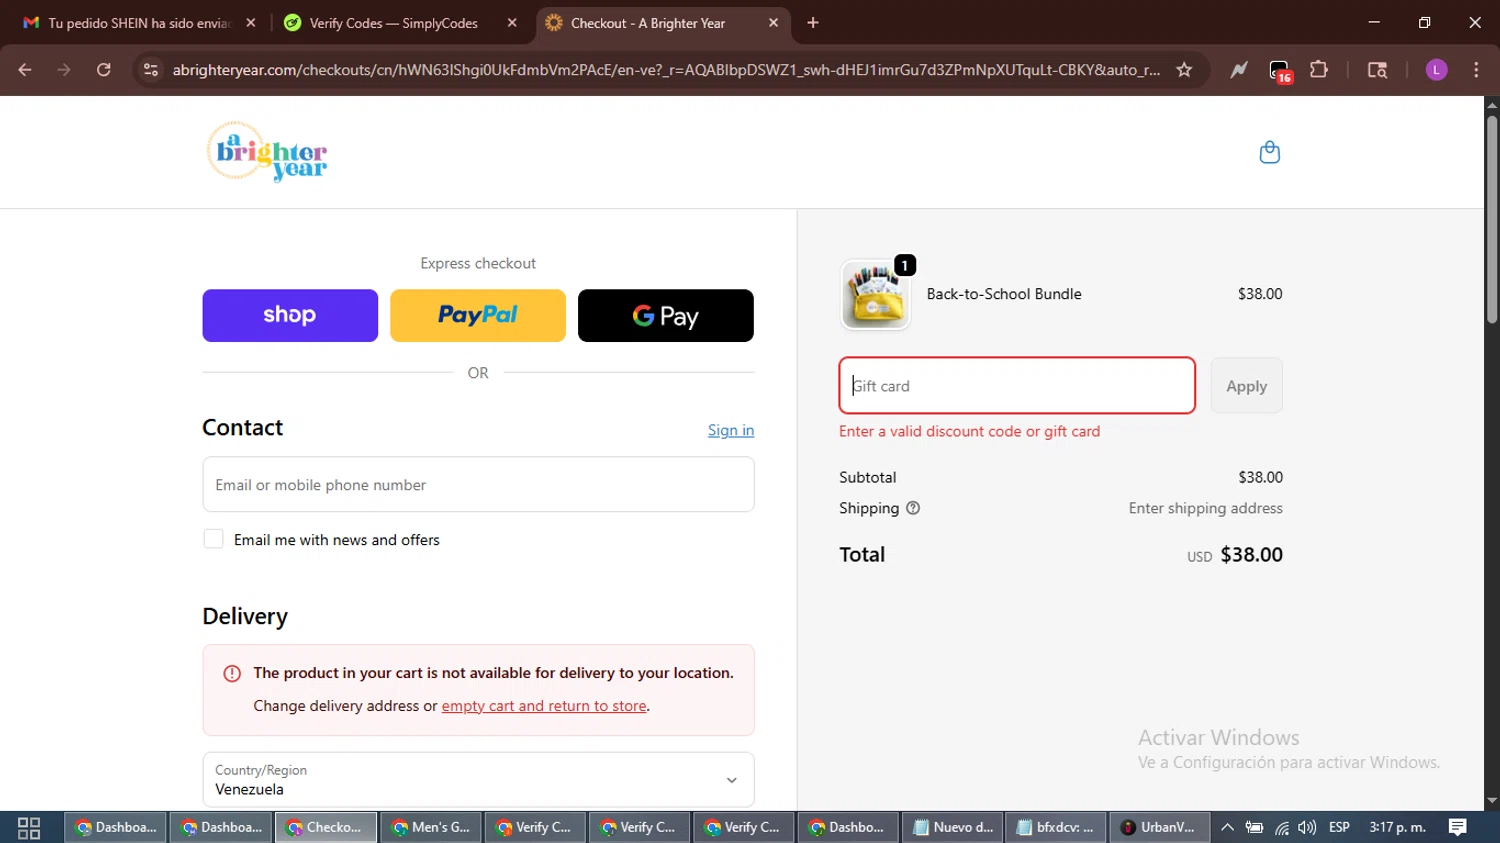Apply the gift card code

point(1246,386)
